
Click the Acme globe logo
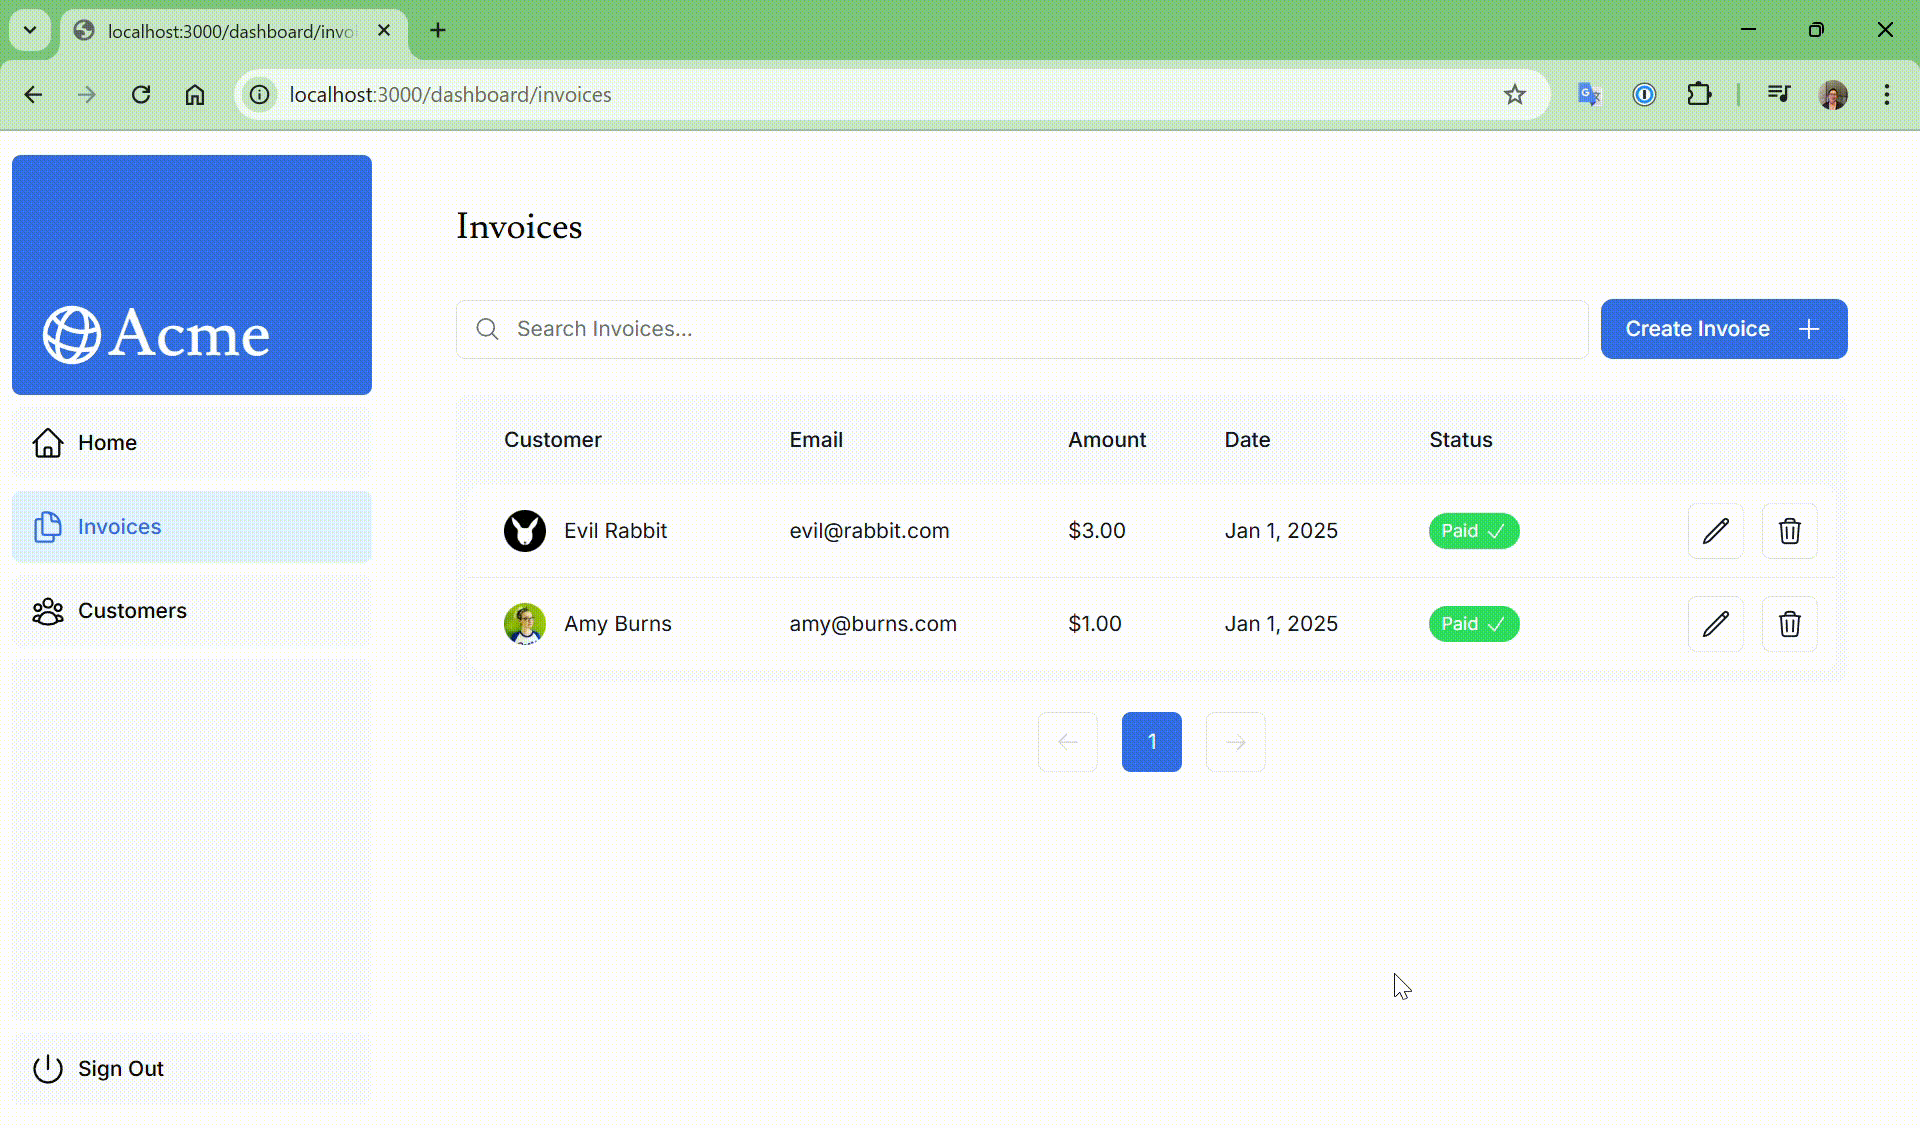pyautogui.click(x=71, y=334)
